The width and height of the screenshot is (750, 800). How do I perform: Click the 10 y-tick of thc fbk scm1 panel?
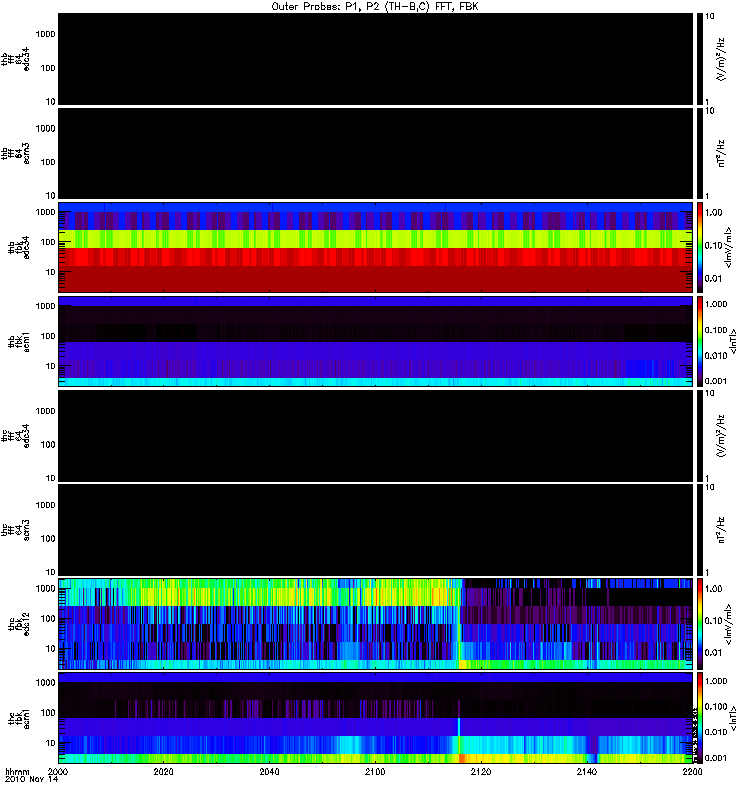tap(51, 743)
